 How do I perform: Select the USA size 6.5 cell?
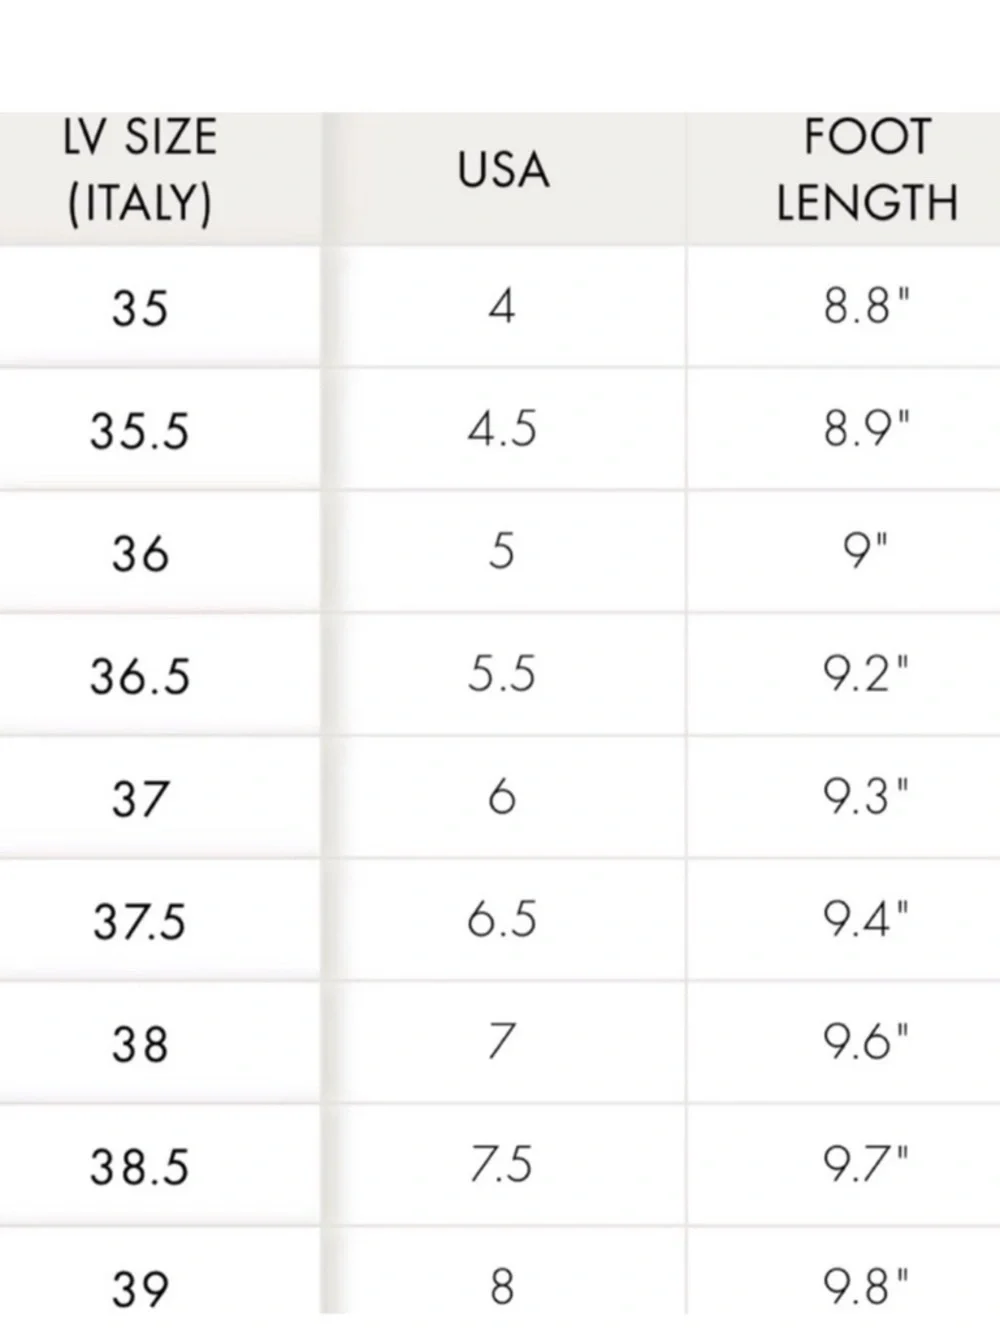tap(502, 919)
